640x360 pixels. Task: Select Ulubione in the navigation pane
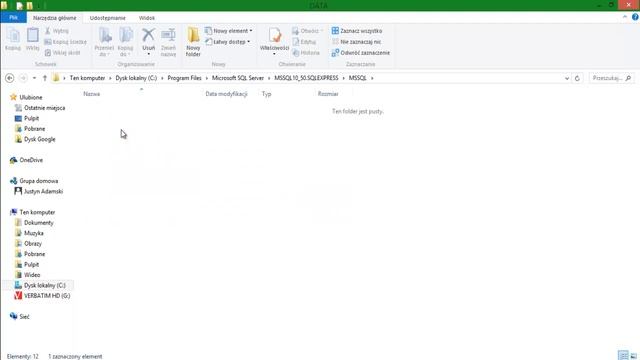tap(31, 97)
